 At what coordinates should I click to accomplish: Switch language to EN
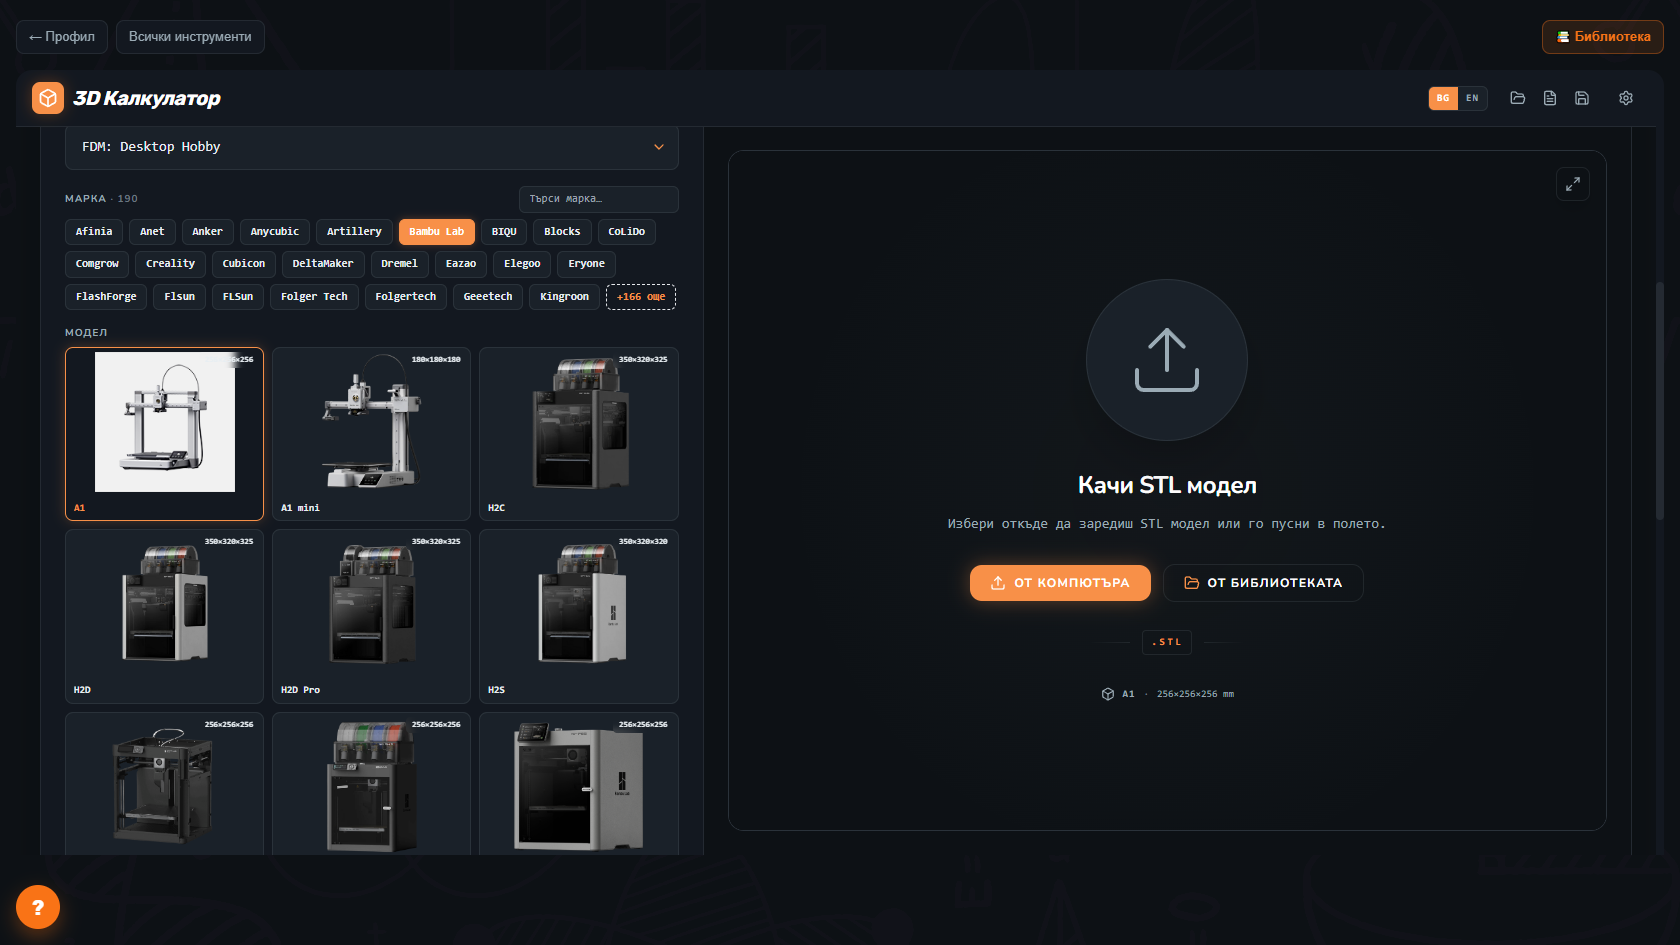click(x=1472, y=98)
